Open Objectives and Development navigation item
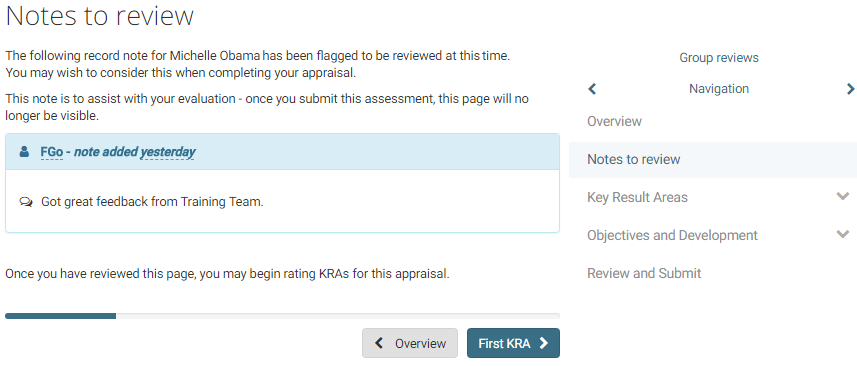Image resolution: width=857 pixels, height=366 pixels. 672,235
